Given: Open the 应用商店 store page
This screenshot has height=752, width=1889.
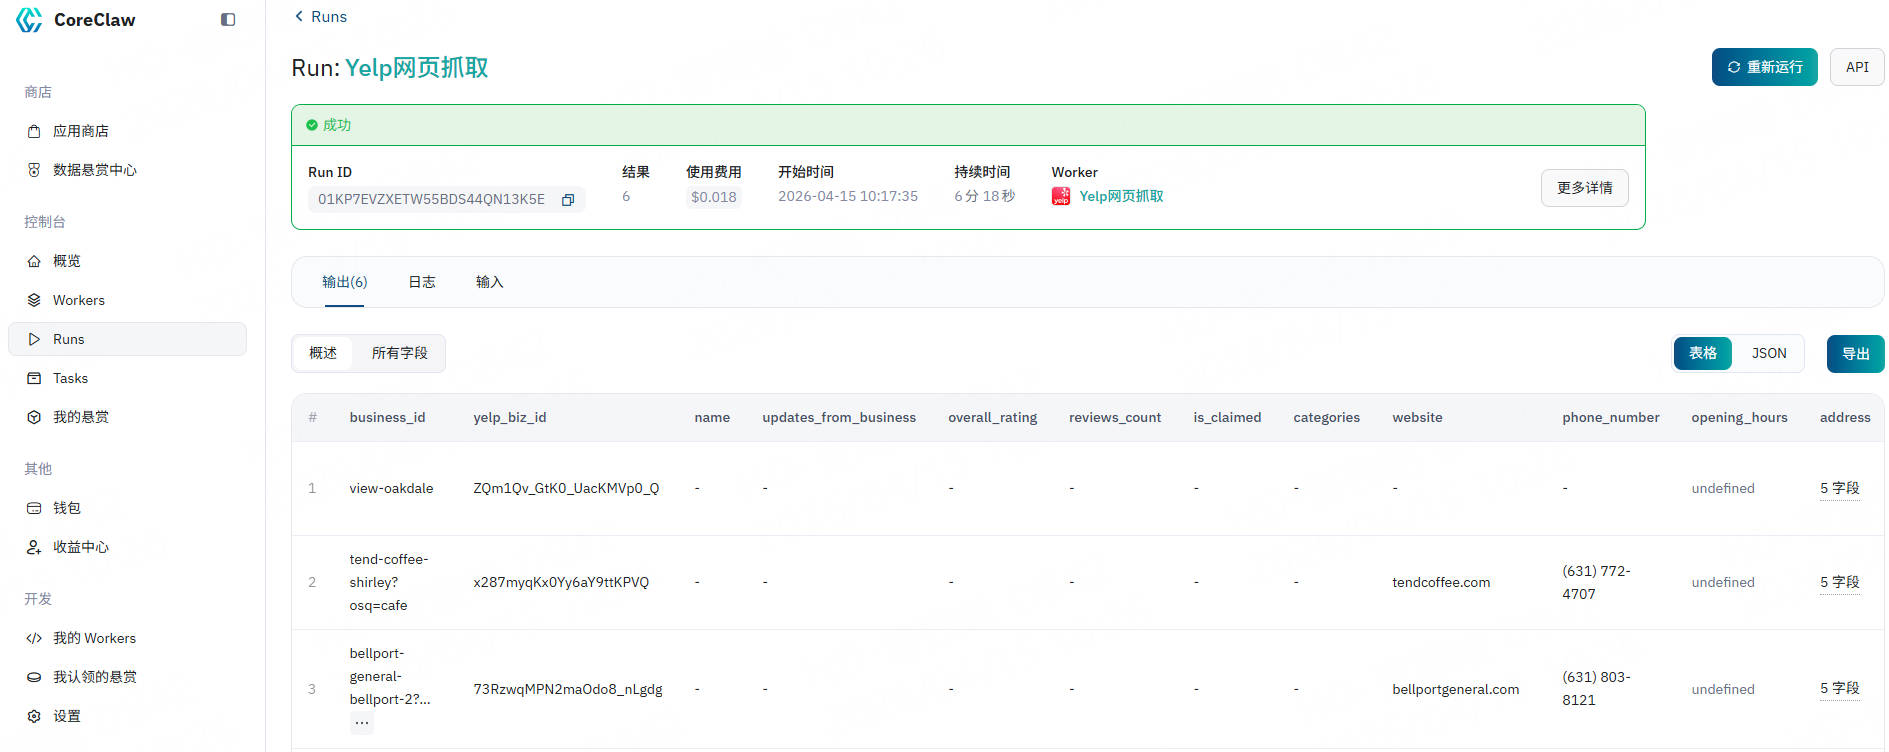Looking at the screenshot, I should [x=80, y=131].
